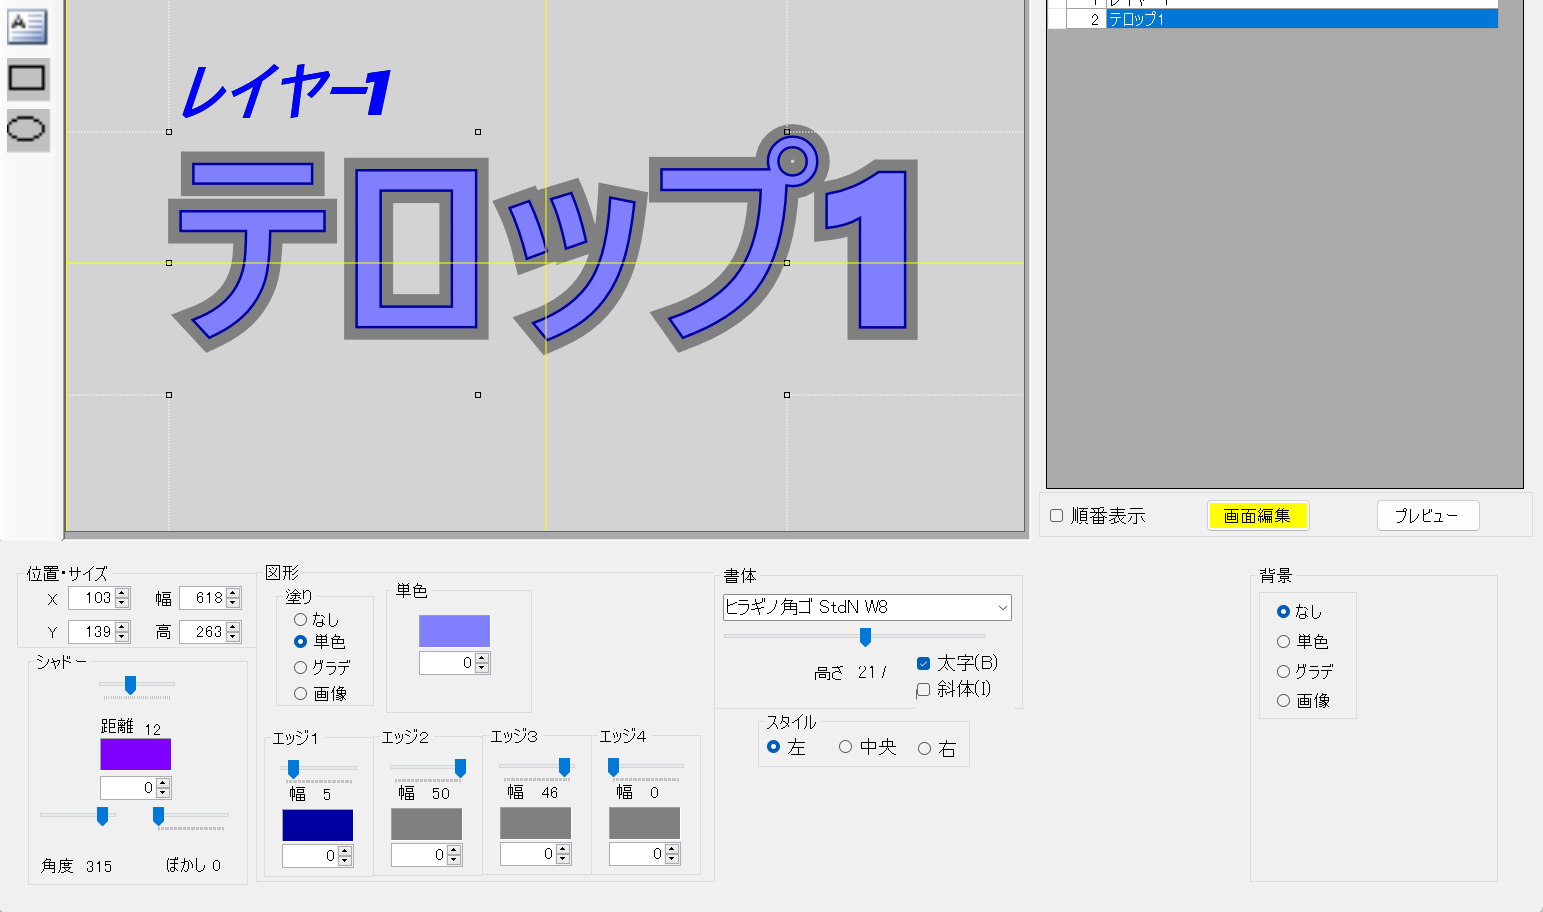Open the エッジ3 gray color swatch

click(x=535, y=823)
